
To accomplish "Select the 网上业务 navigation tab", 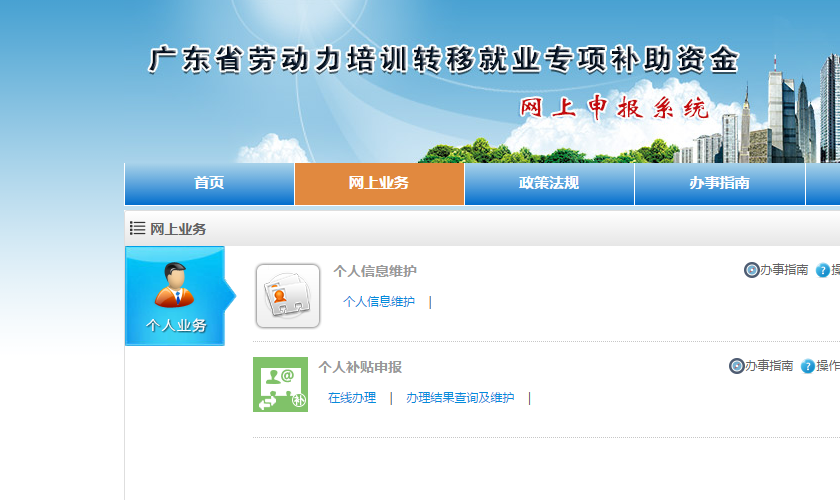I will point(379,183).
